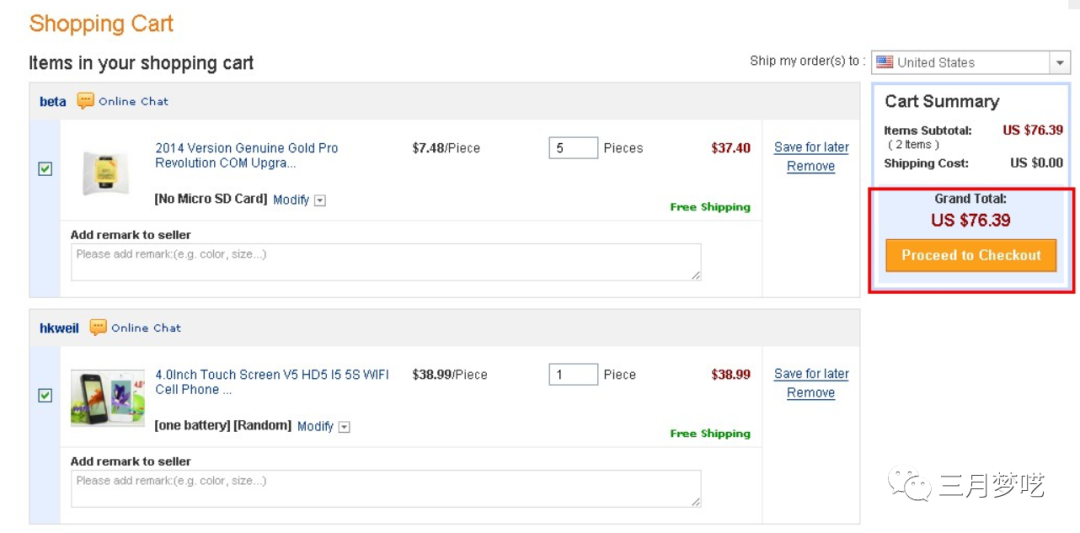Click the US flag in ship-to selector
Image resolution: width=1080 pixels, height=533 pixels.
(x=884, y=62)
